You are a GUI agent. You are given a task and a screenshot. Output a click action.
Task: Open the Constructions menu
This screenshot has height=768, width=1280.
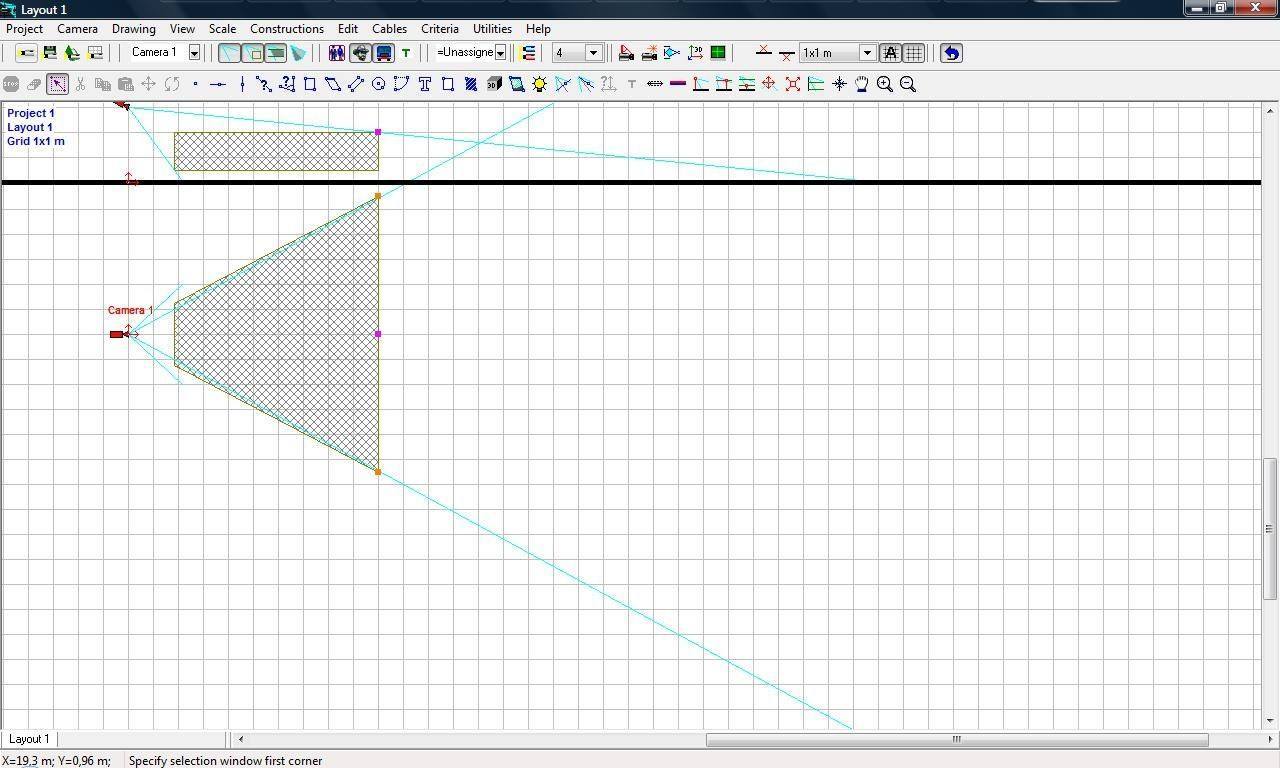[287, 28]
